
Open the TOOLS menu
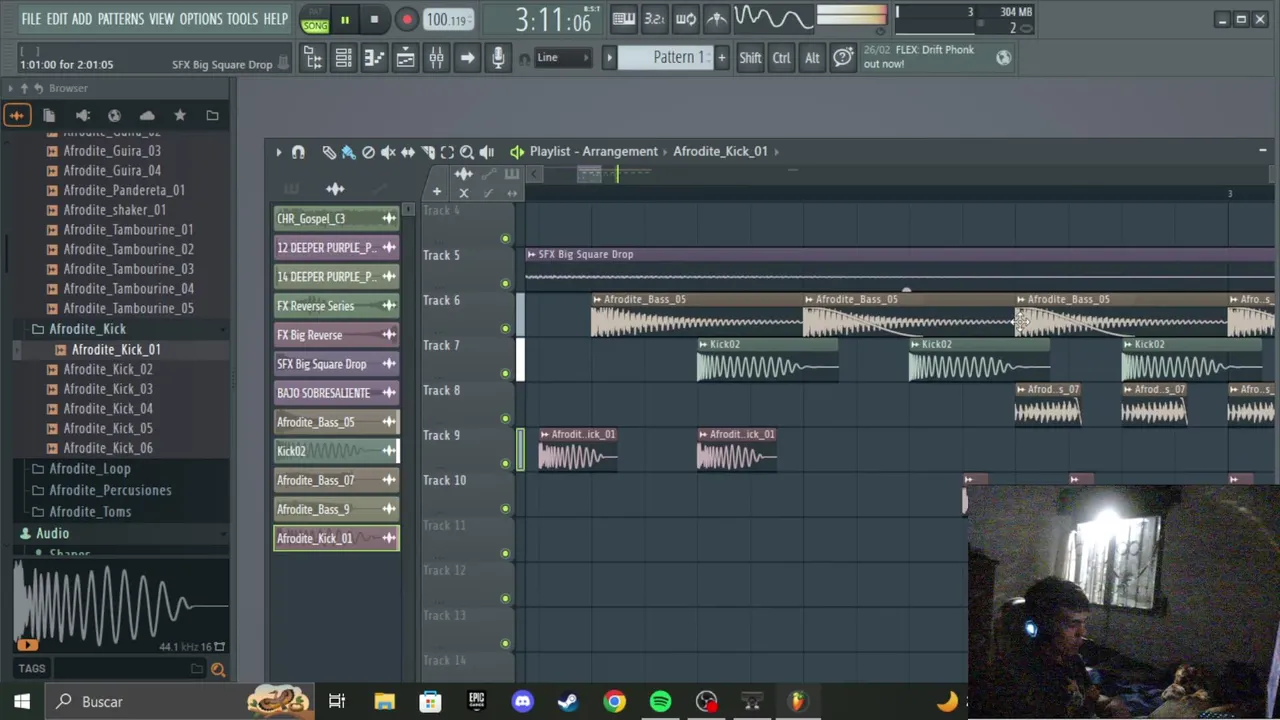tap(243, 19)
